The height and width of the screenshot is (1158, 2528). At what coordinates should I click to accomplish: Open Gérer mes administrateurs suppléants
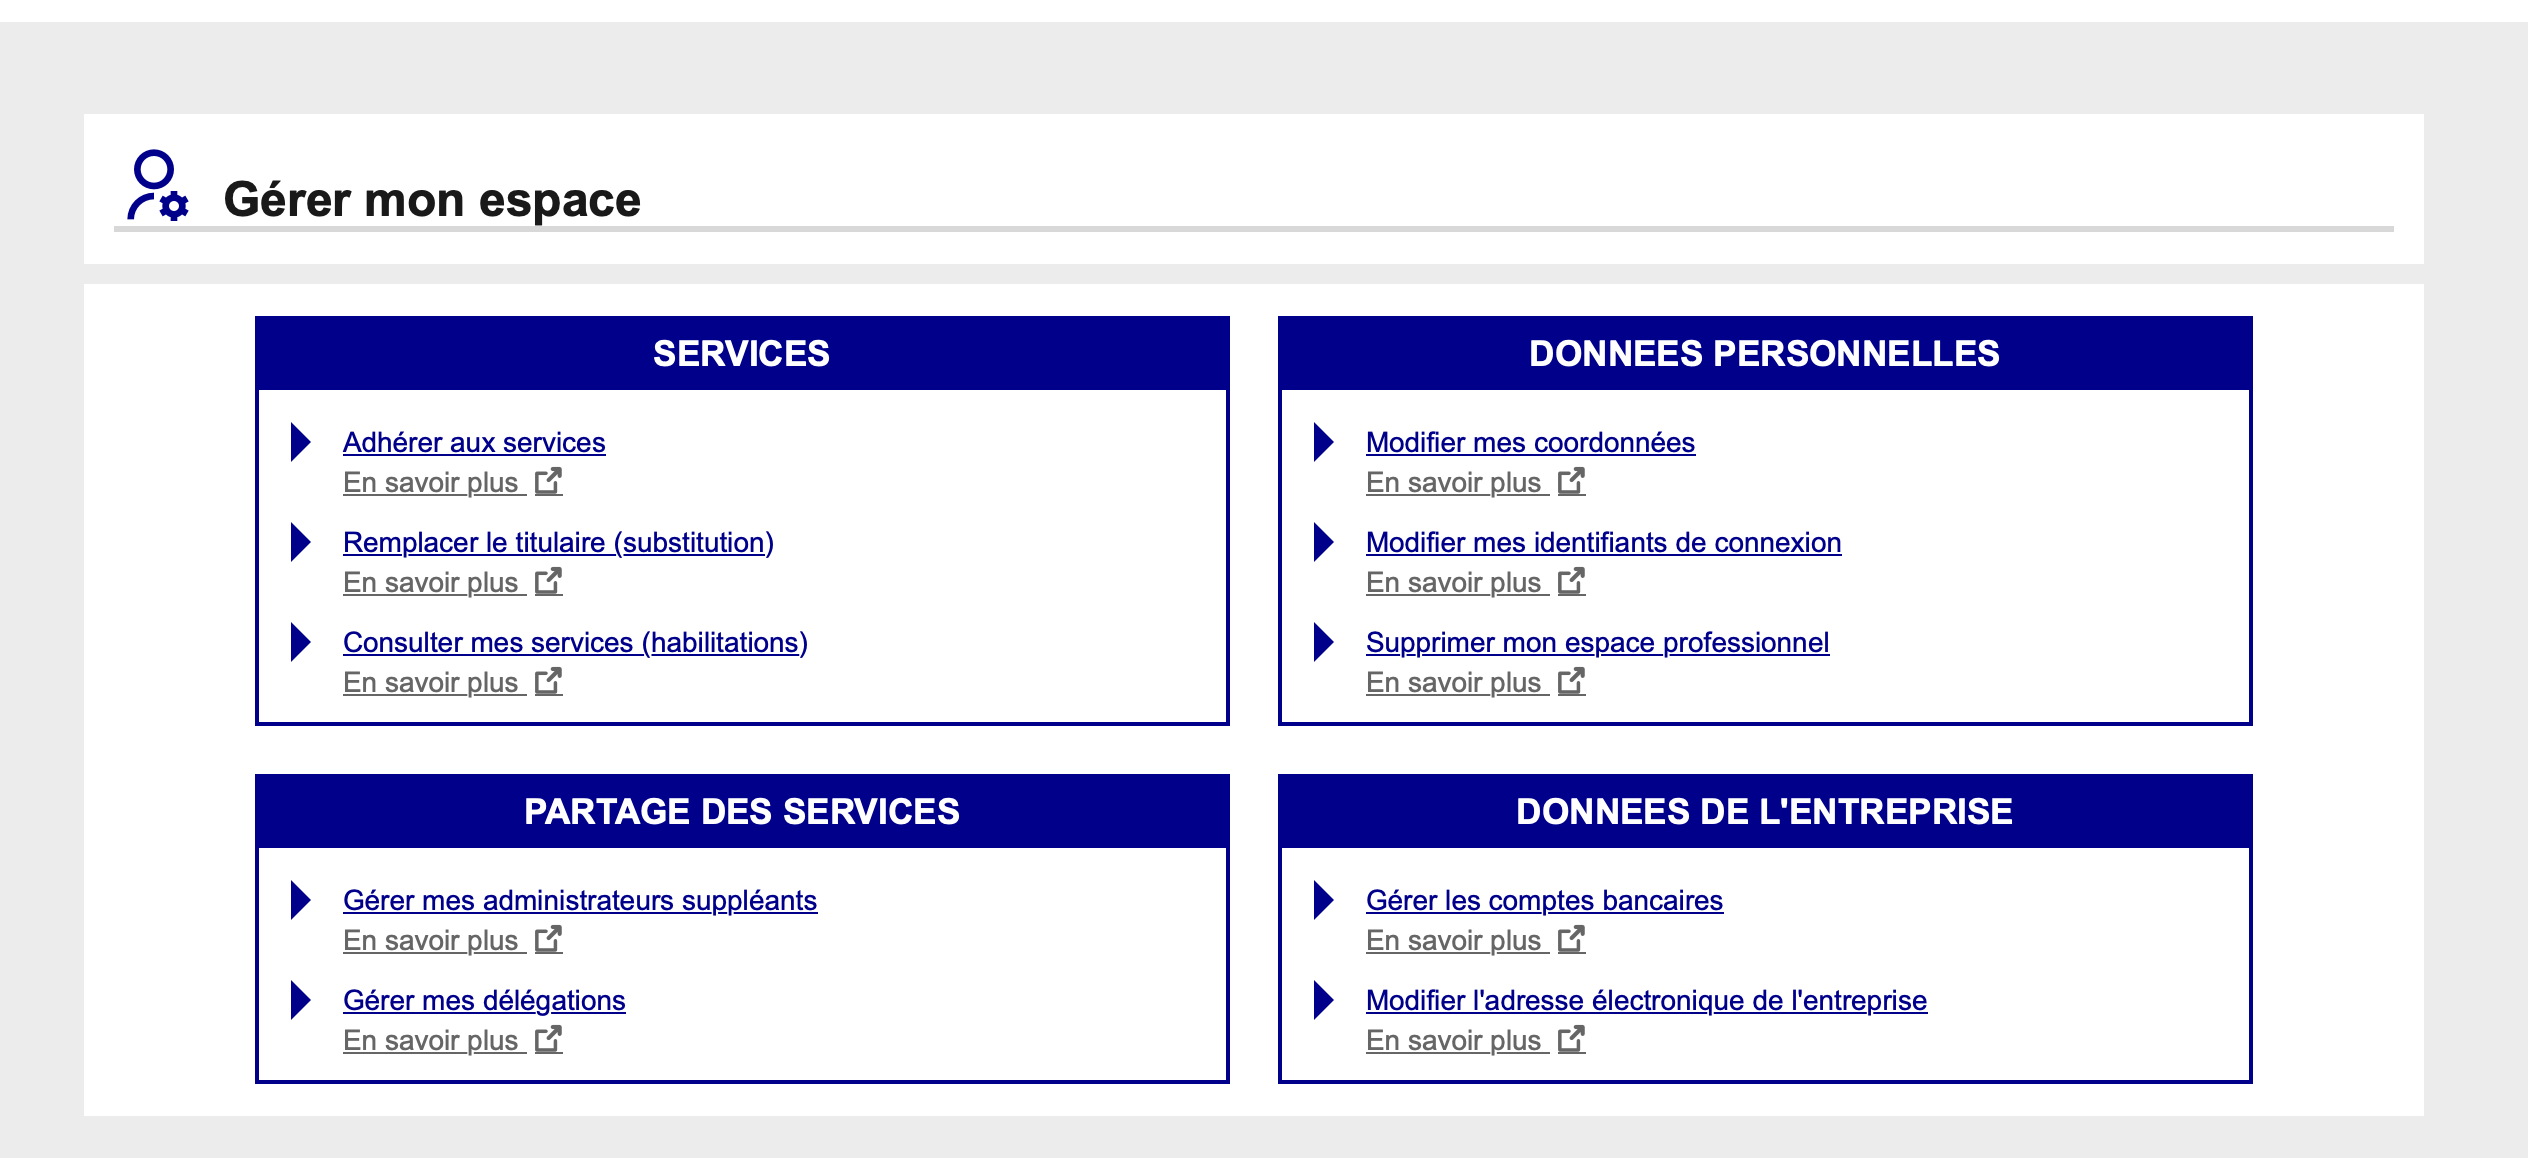click(x=580, y=900)
